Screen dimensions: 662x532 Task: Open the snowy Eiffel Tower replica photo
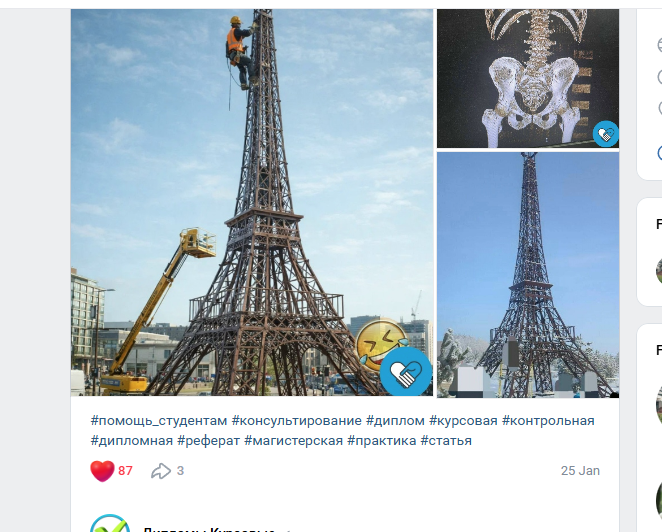pyautogui.click(x=528, y=275)
